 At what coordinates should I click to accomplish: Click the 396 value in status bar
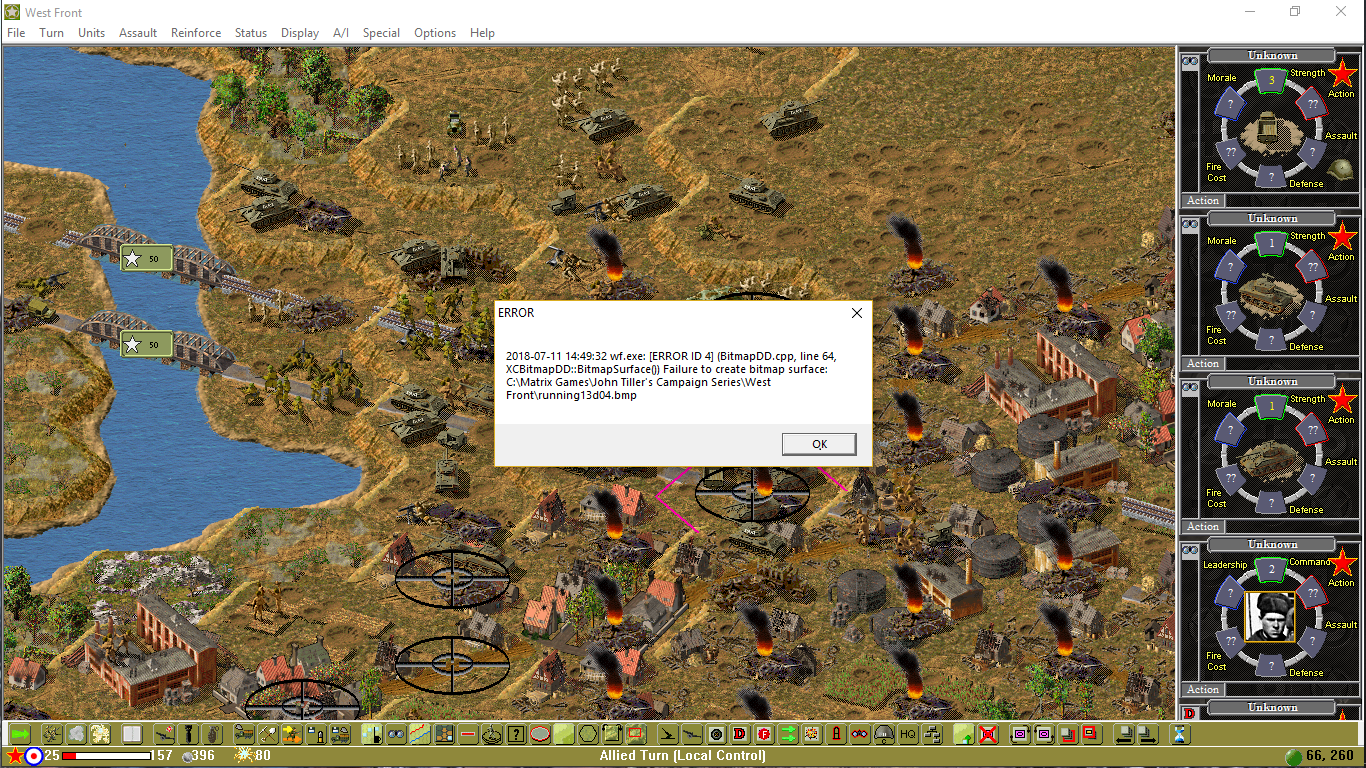pos(202,756)
